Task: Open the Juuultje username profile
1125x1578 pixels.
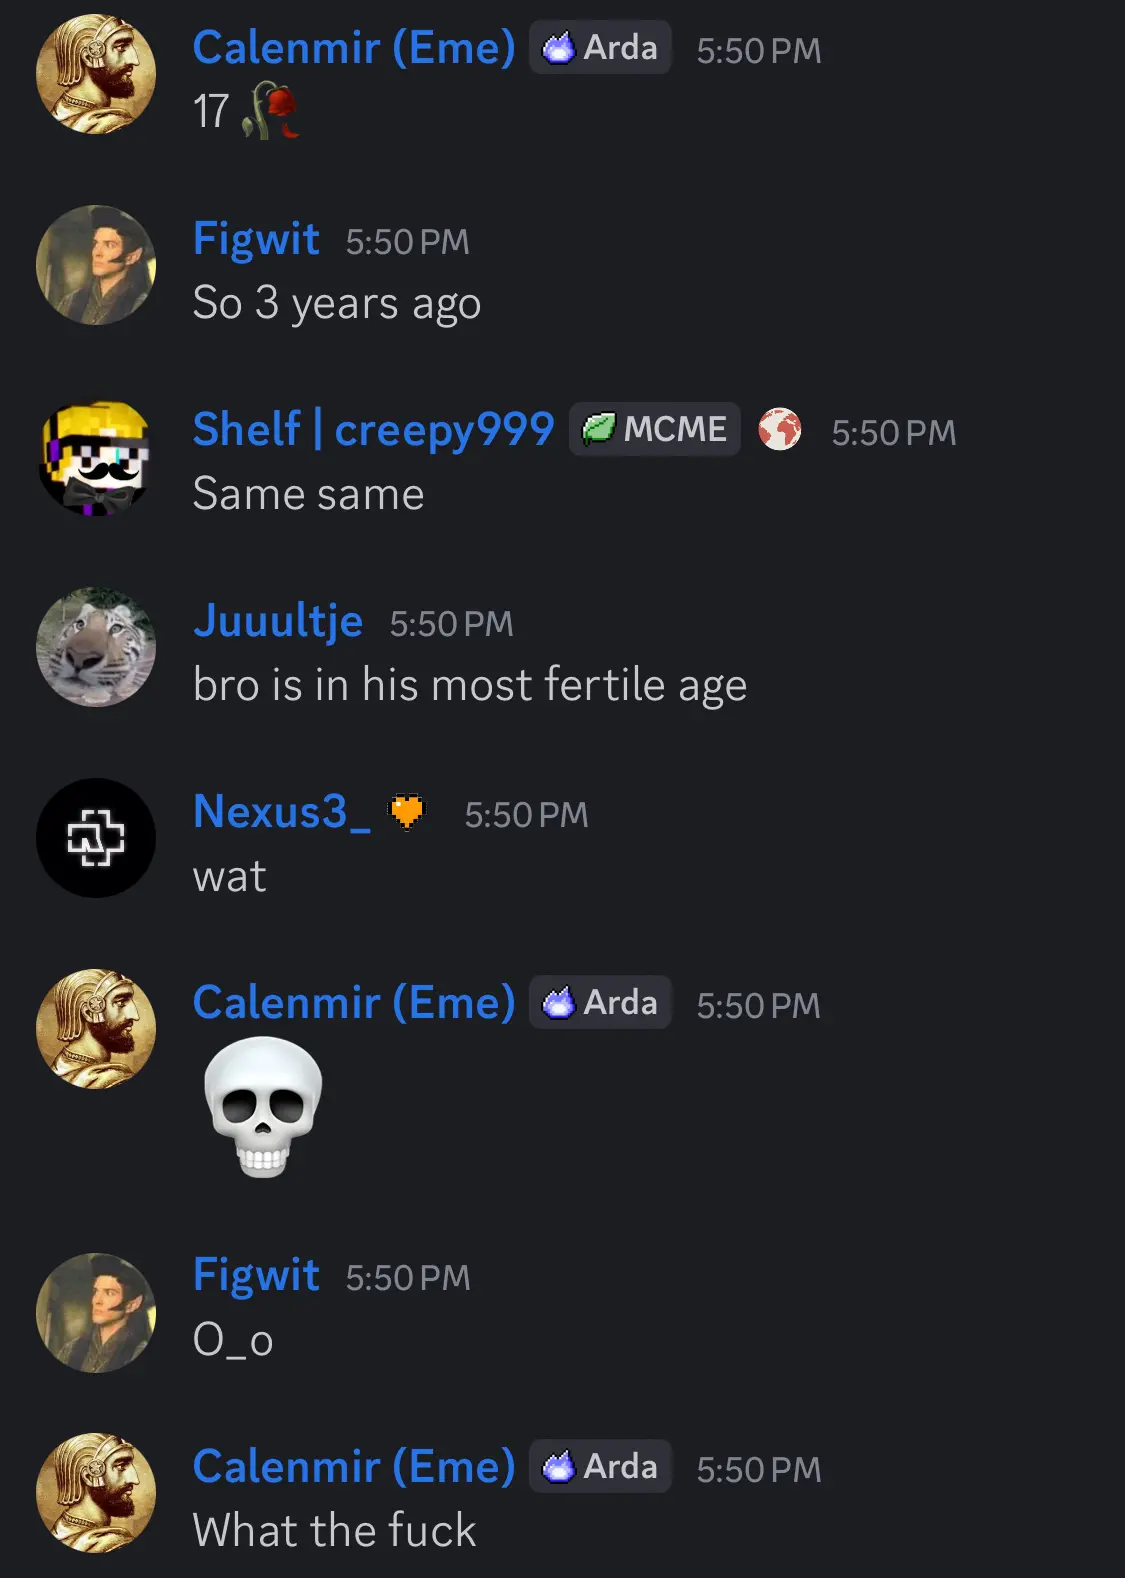Action: click(x=278, y=621)
